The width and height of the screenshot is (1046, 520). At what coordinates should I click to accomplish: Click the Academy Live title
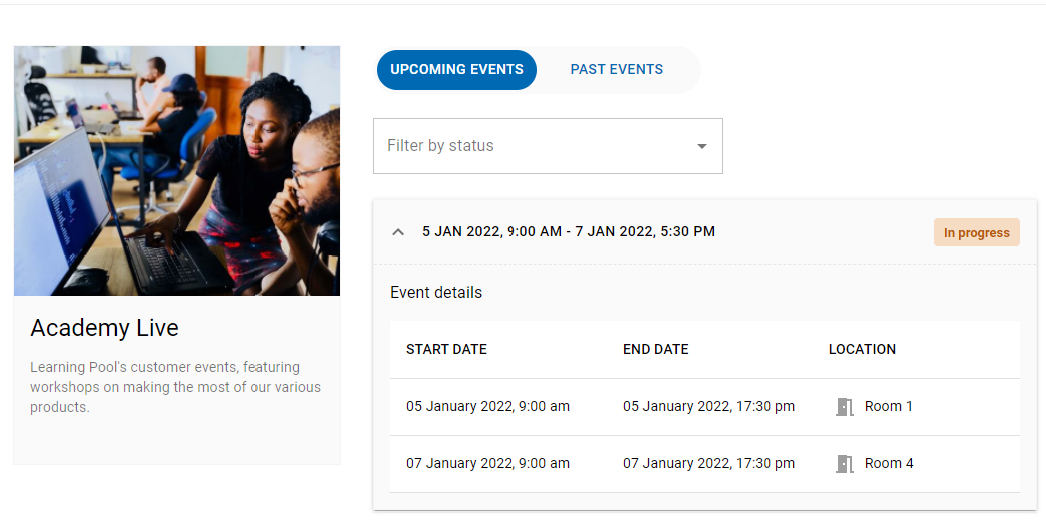coord(104,328)
